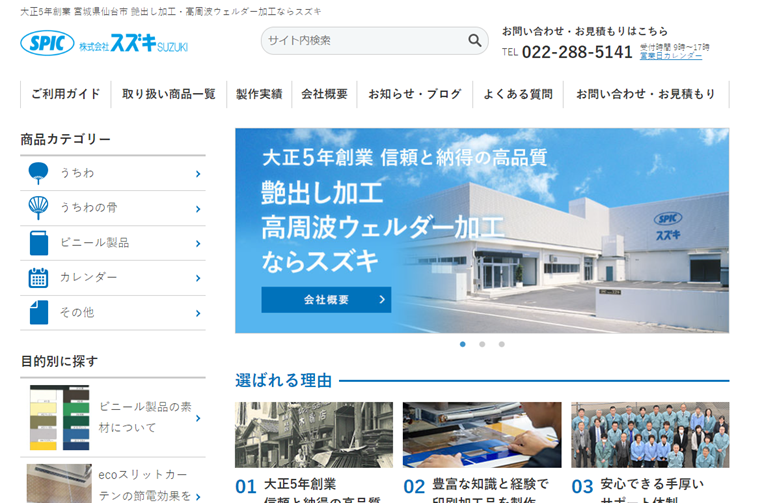Open the 会社概要 menu item
Screen dimensions: 762x503
[x=324, y=94]
